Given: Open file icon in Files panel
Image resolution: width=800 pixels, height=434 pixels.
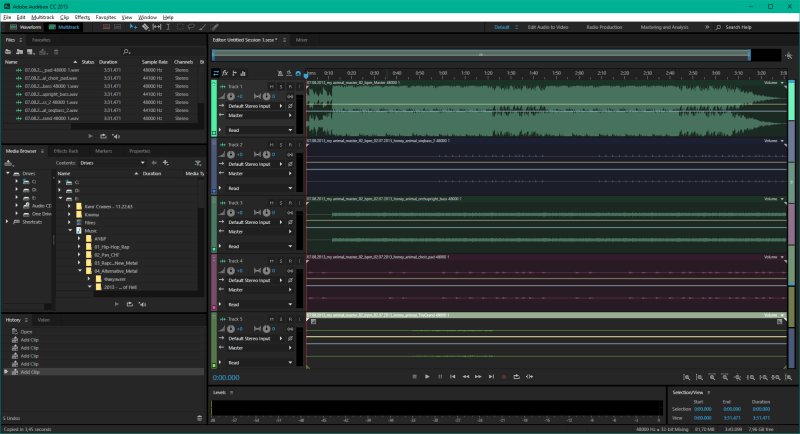Looking at the screenshot, I should (8, 52).
